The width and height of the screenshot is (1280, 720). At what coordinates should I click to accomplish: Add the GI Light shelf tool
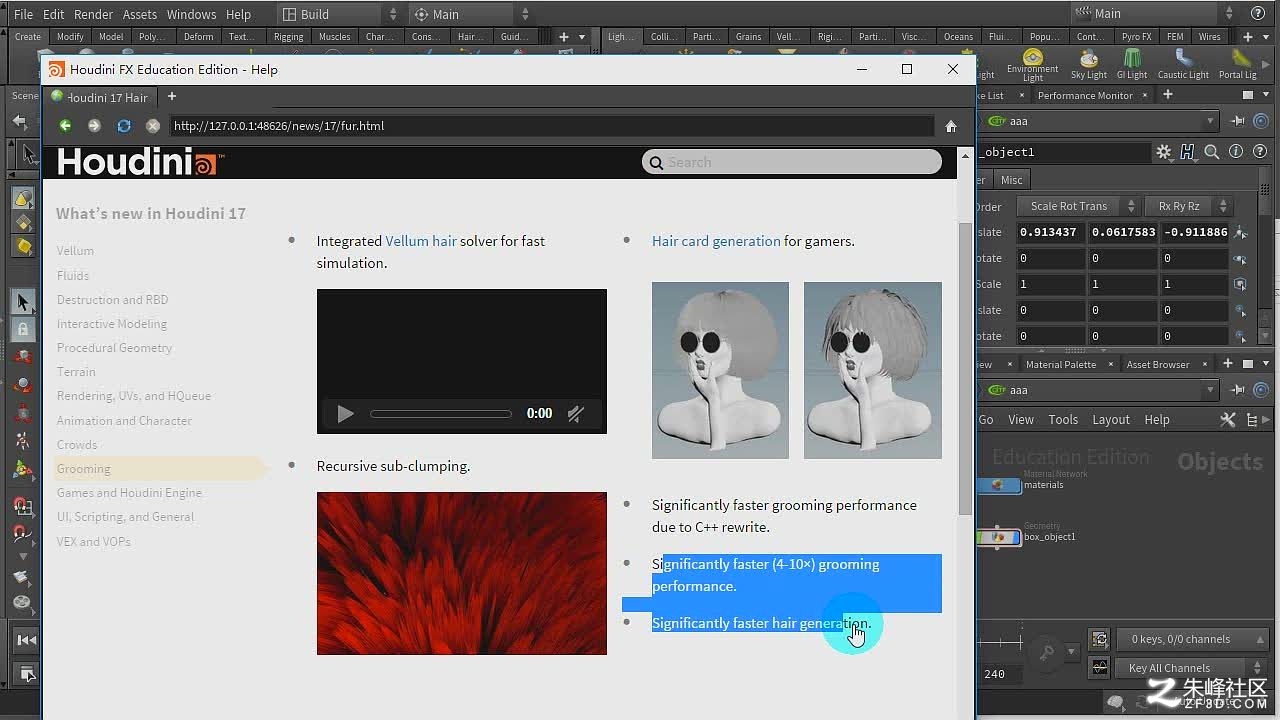point(1132,66)
